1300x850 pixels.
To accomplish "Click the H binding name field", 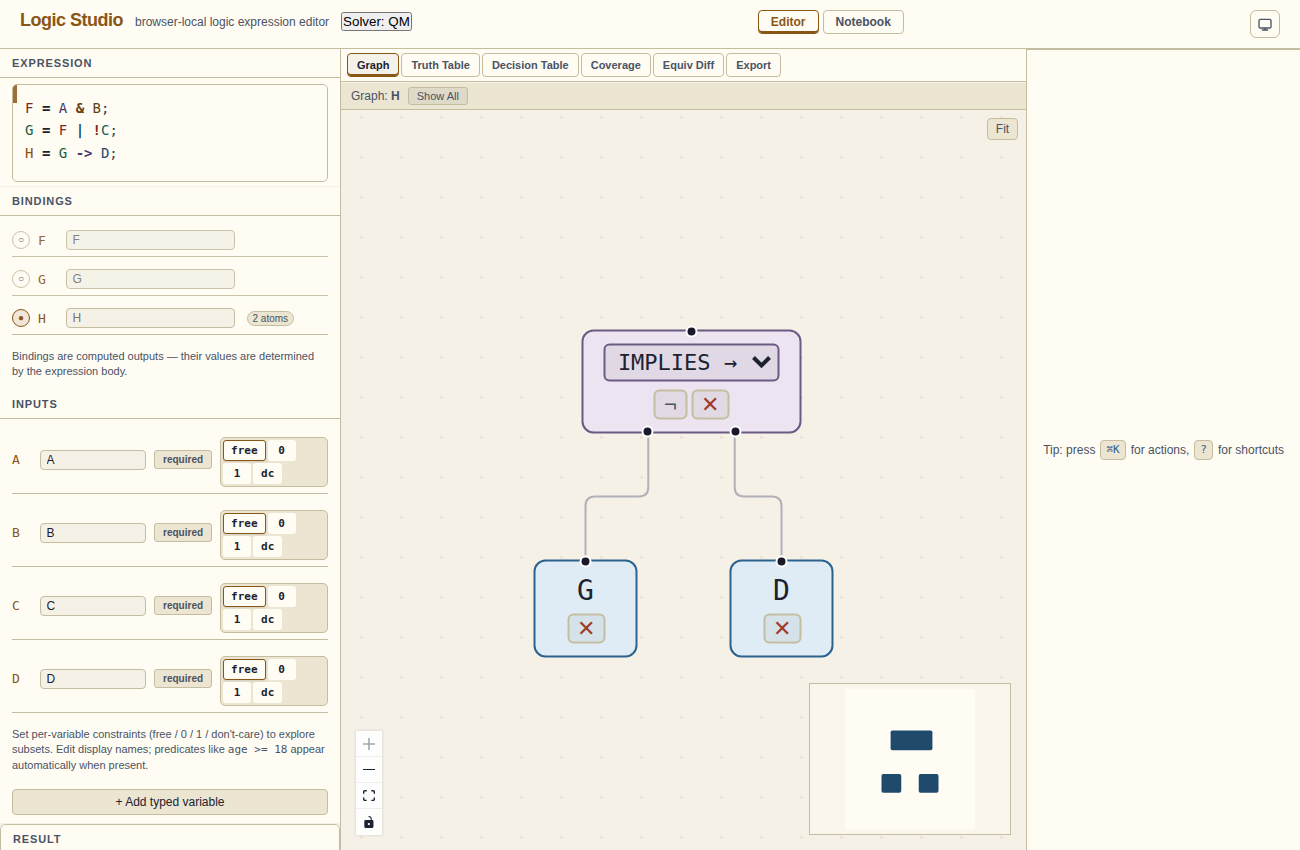I will (150, 318).
